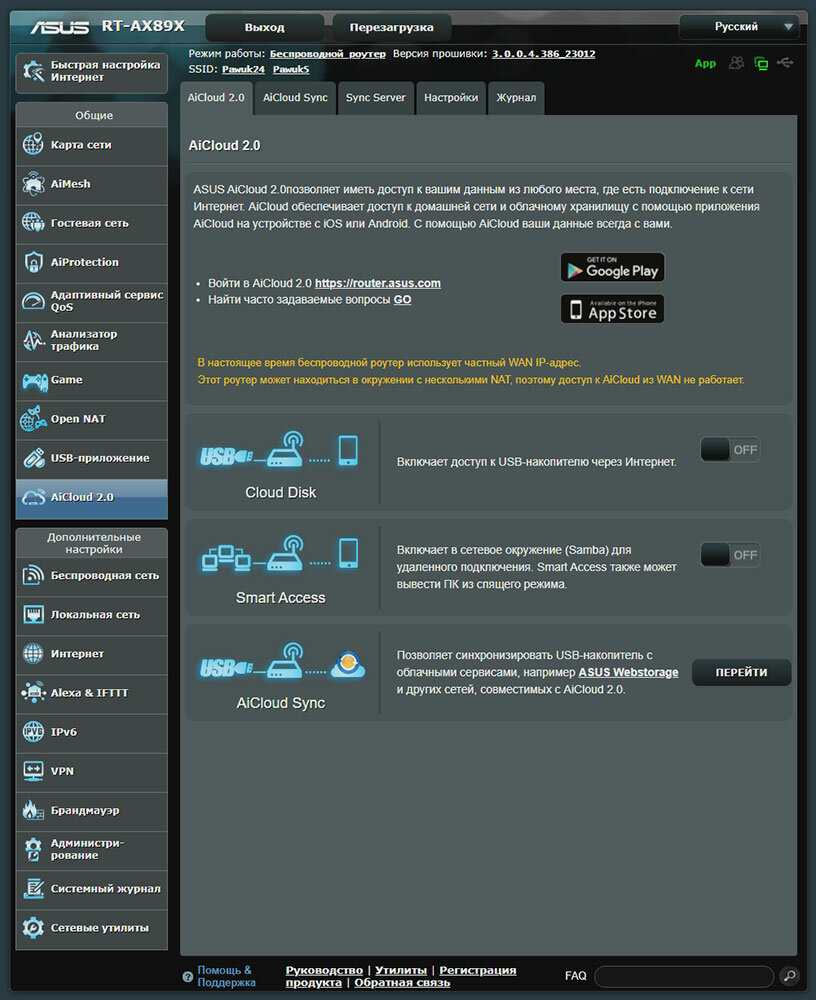Open the VPN monitor icon

[x=33, y=771]
